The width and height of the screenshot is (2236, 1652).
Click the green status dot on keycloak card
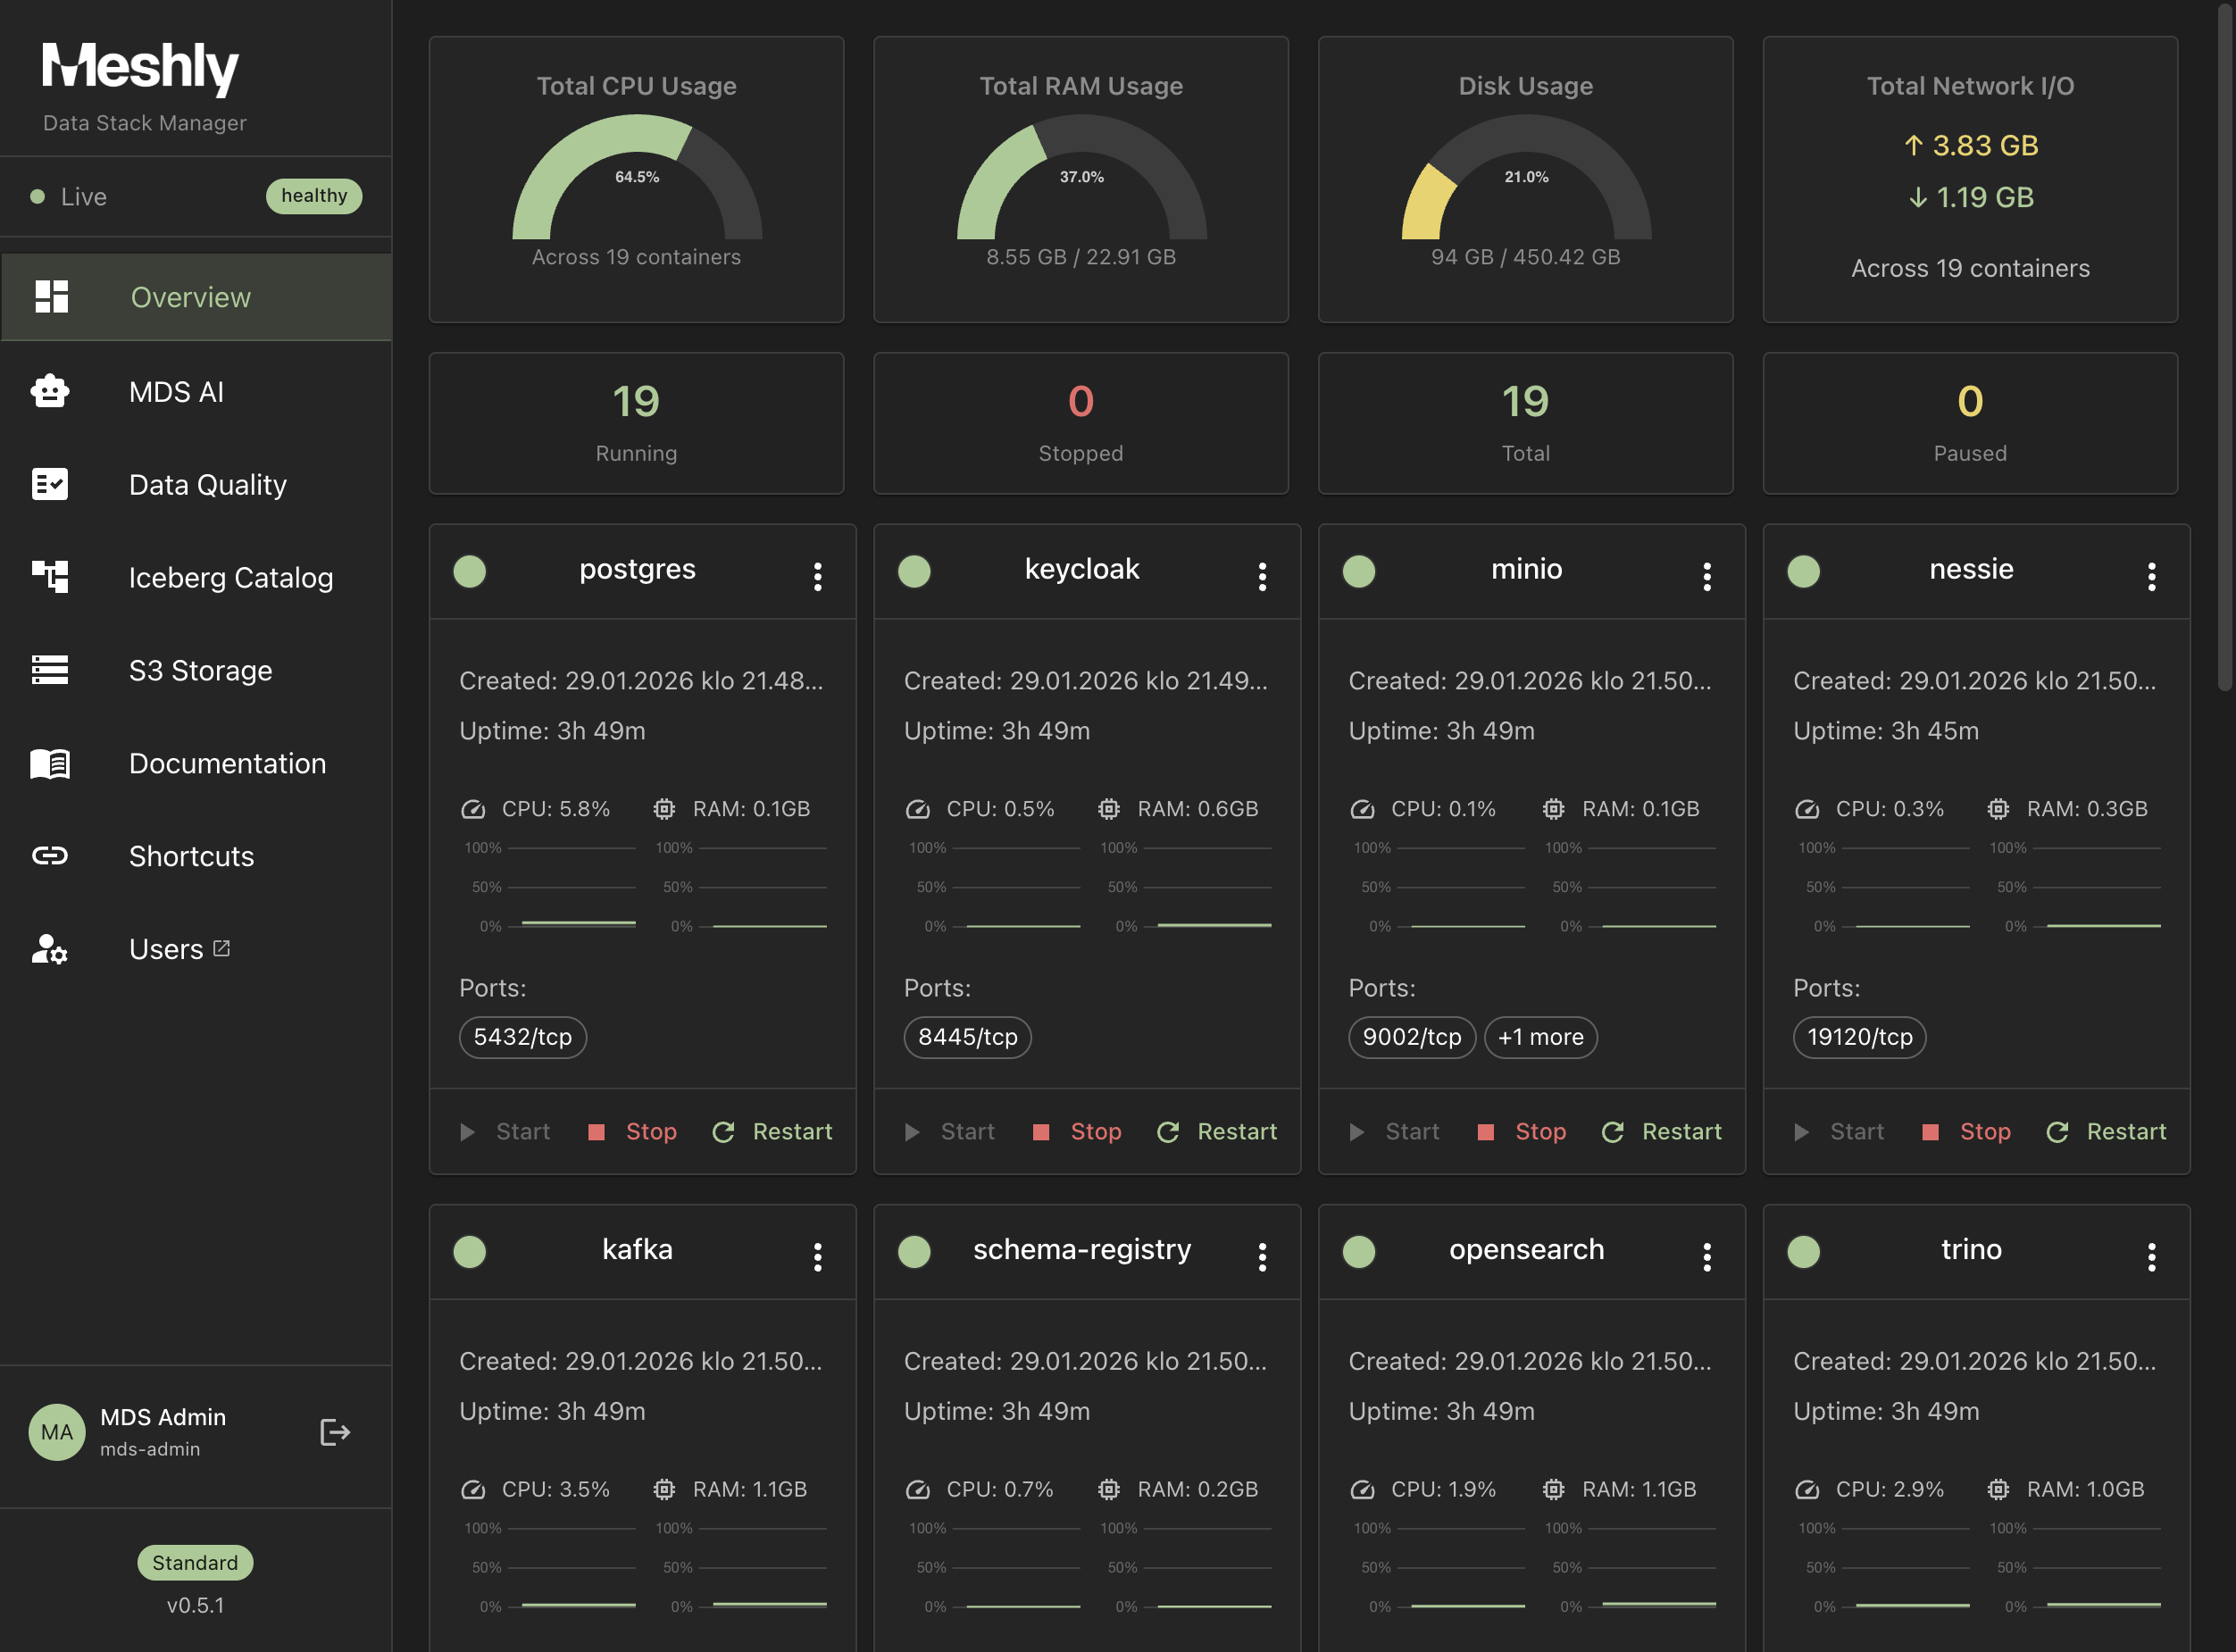coord(914,571)
